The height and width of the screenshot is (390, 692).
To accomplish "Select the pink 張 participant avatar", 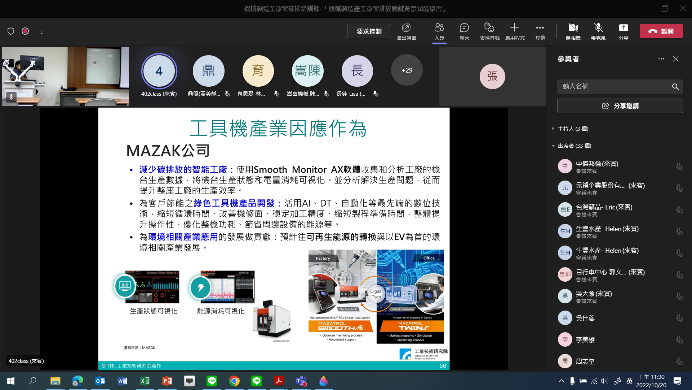I will 492,76.
